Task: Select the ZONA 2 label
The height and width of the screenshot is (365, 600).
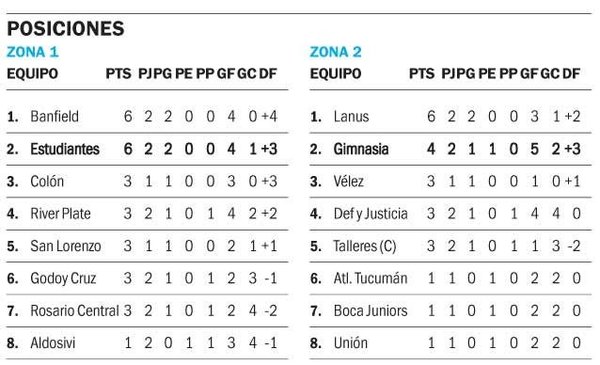Action: [x=336, y=52]
